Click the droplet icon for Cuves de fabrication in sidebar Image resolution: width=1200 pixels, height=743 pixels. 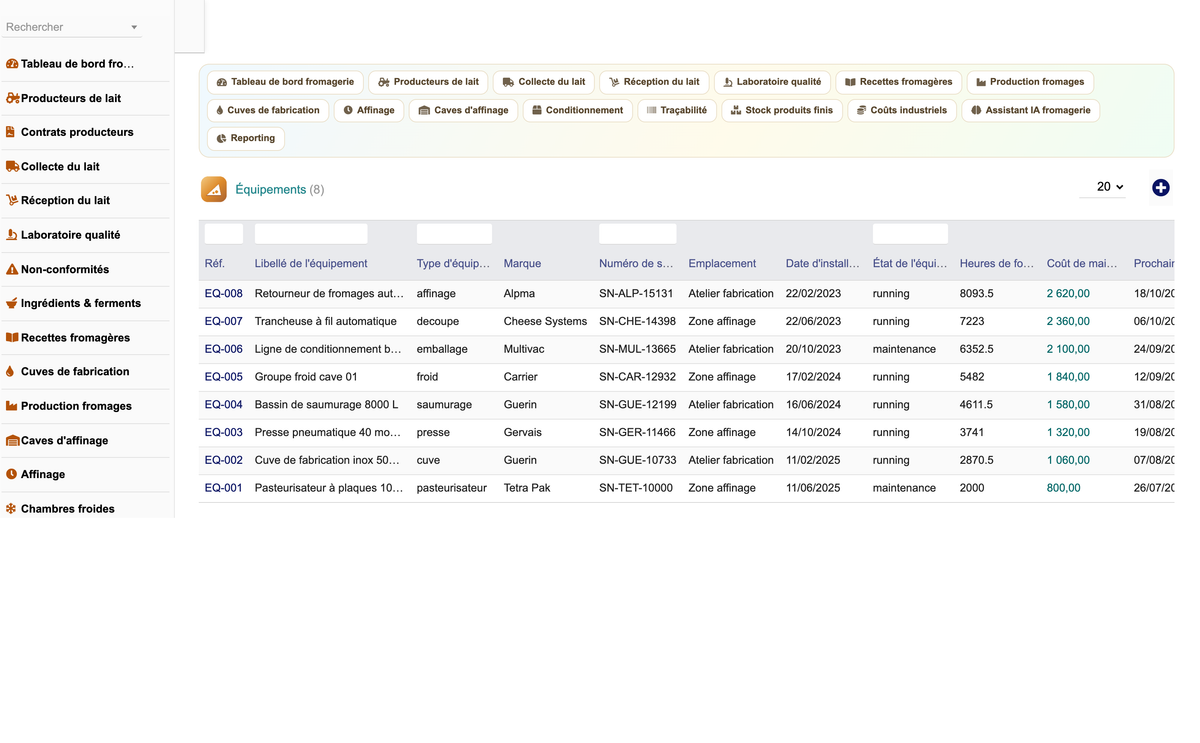point(10,371)
